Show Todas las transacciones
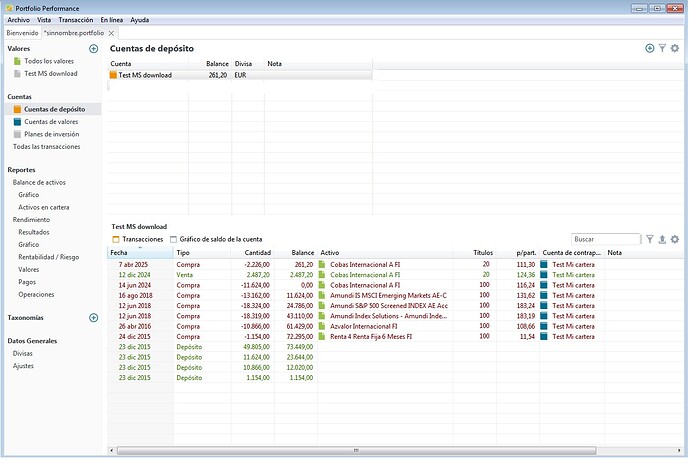The width and height of the screenshot is (690, 465). (x=47, y=147)
